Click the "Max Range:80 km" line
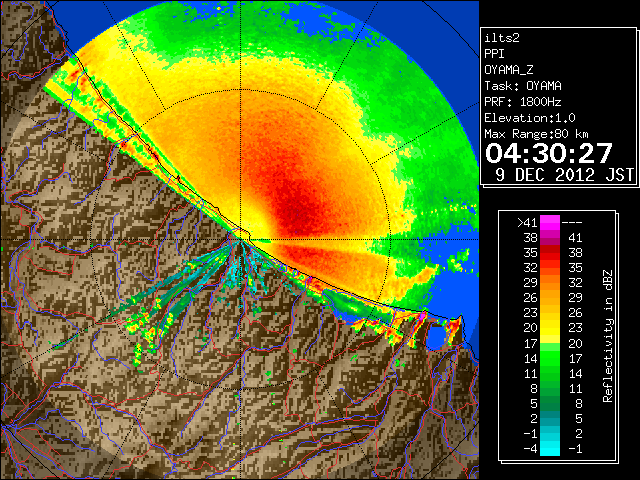This screenshot has width=640, height=480. click(x=537, y=134)
